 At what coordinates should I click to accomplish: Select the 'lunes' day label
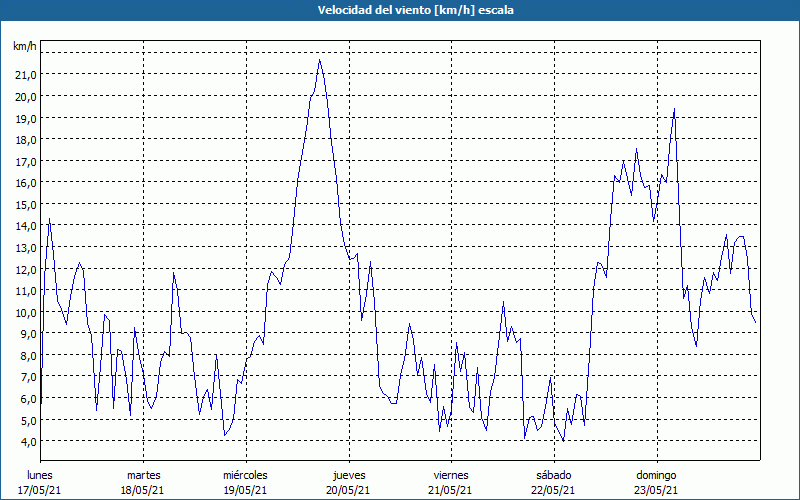tap(40, 475)
